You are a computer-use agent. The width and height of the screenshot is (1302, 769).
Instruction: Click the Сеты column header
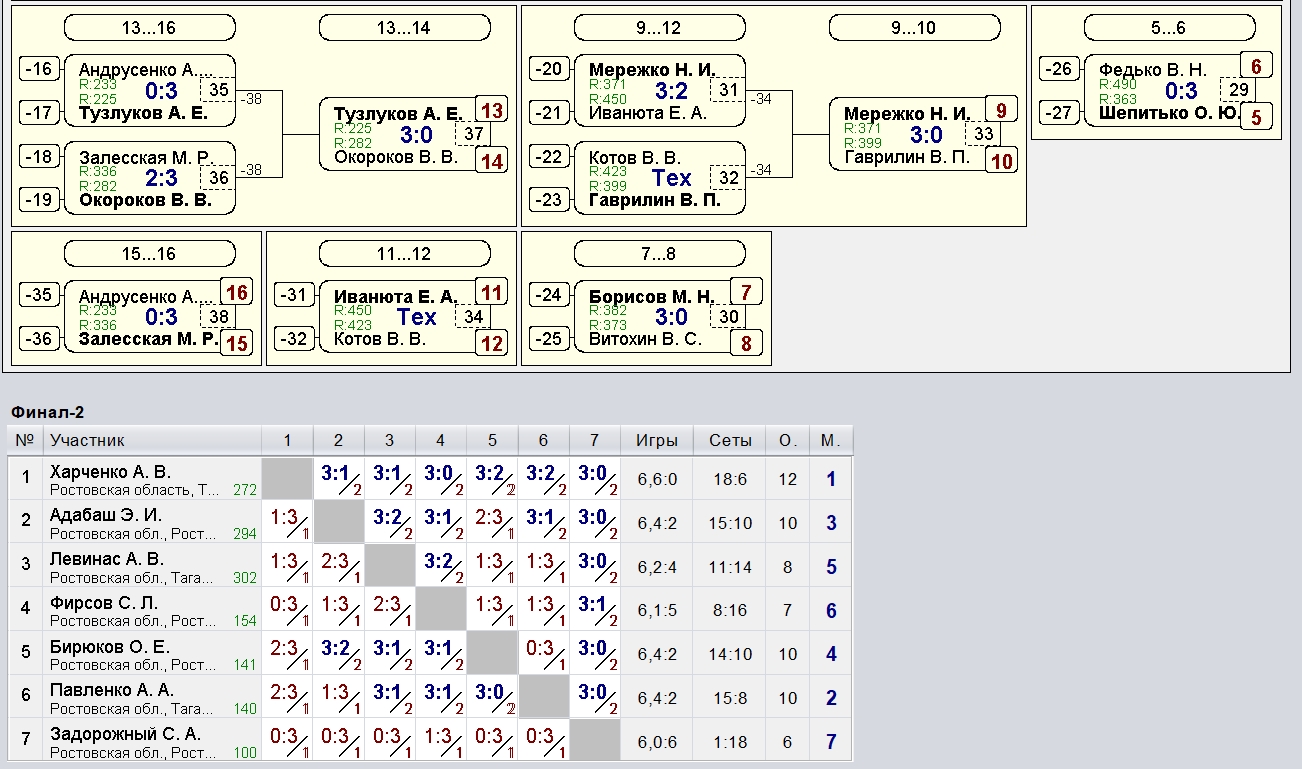pyautogui.click(x=730, y=440)
